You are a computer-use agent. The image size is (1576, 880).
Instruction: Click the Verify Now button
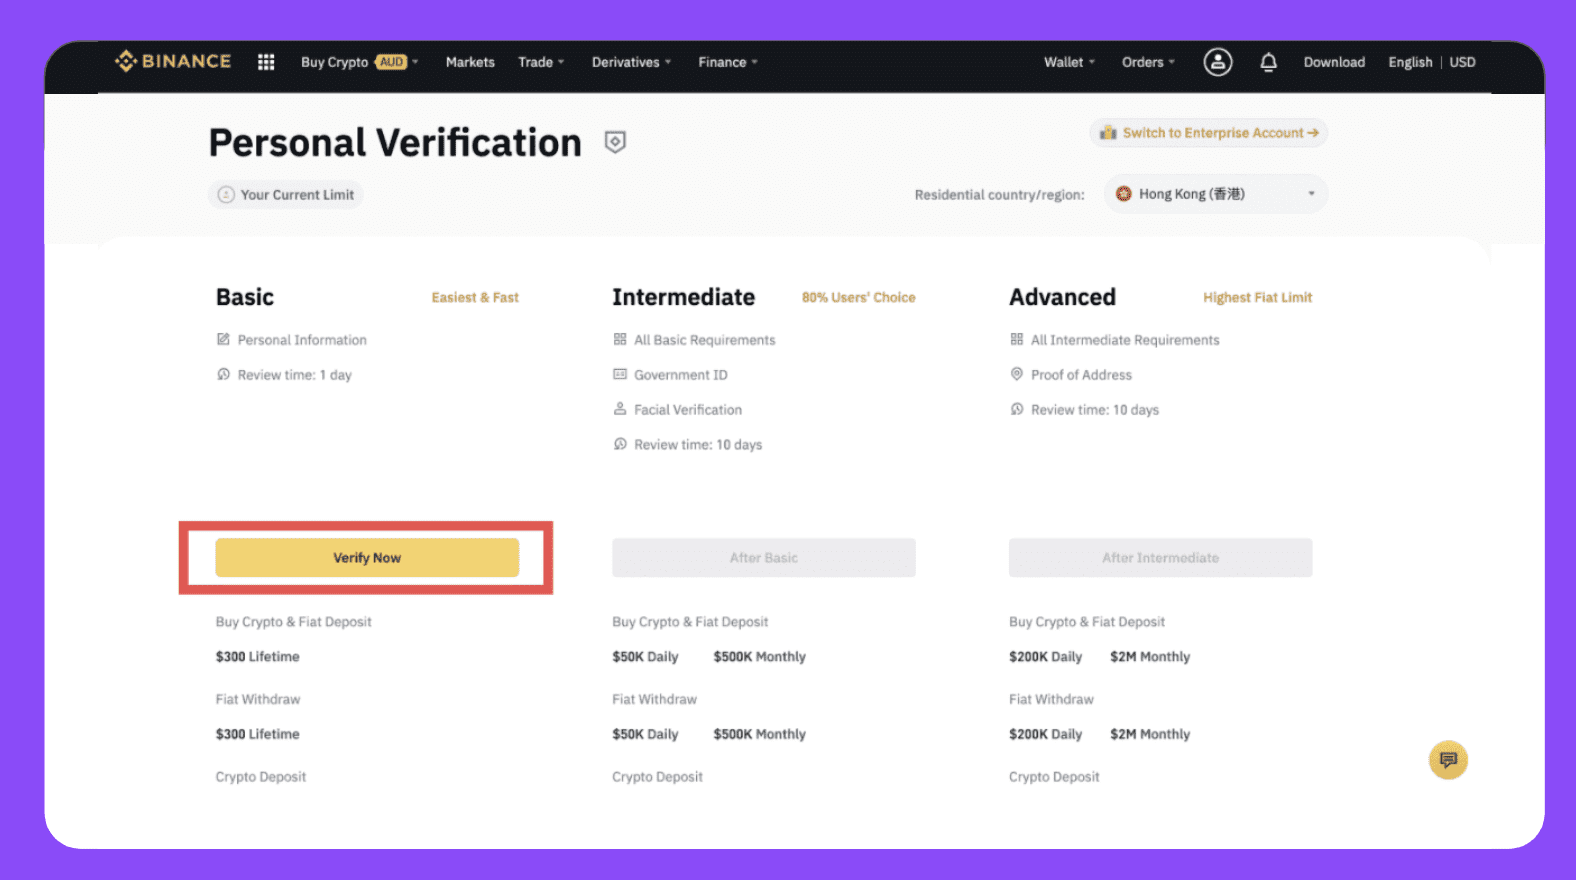[x=367, y=558]
